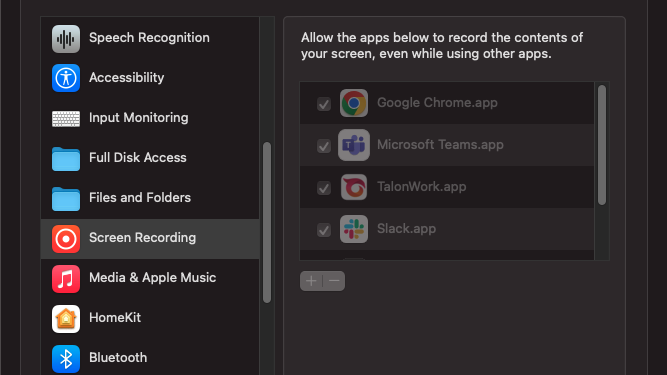Screen dimensions: 667x375
Task: Remove selected app with the minus button
Action: click(x=334, y=281)
